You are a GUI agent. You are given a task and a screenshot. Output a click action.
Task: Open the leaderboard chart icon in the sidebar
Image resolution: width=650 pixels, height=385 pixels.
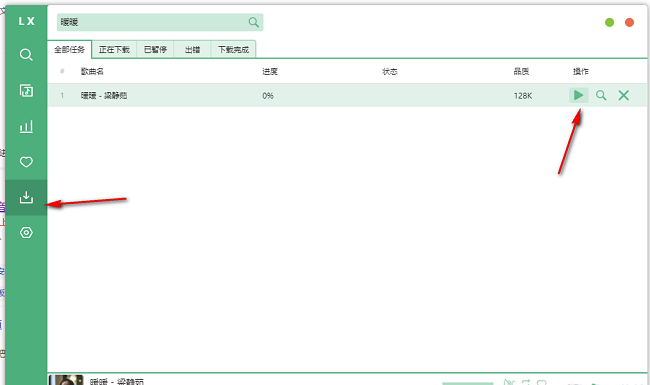coord(26,126)
